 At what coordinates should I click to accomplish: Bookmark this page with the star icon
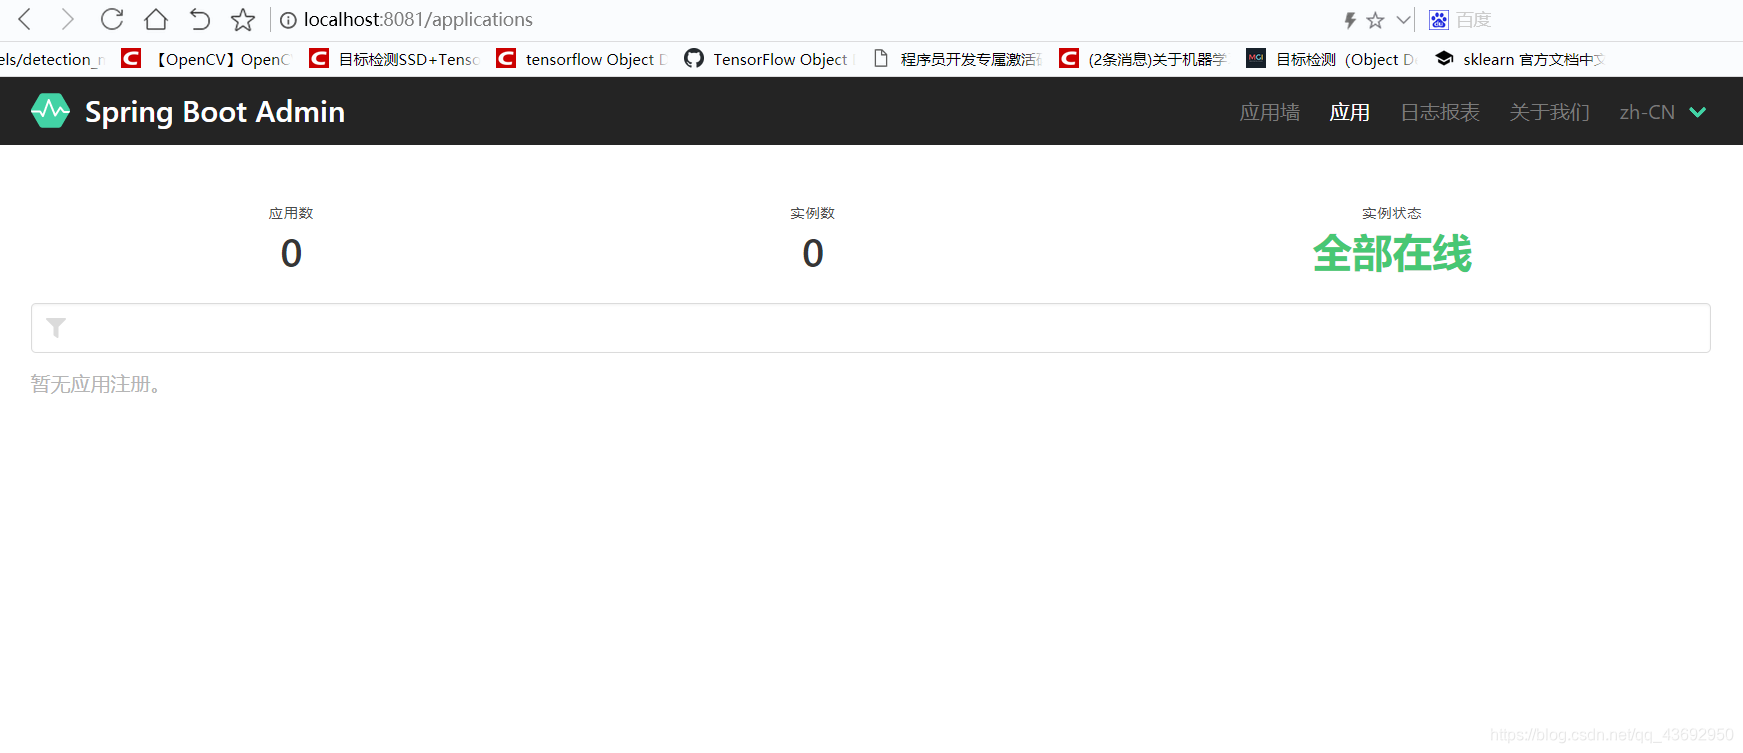pos(243,19)
